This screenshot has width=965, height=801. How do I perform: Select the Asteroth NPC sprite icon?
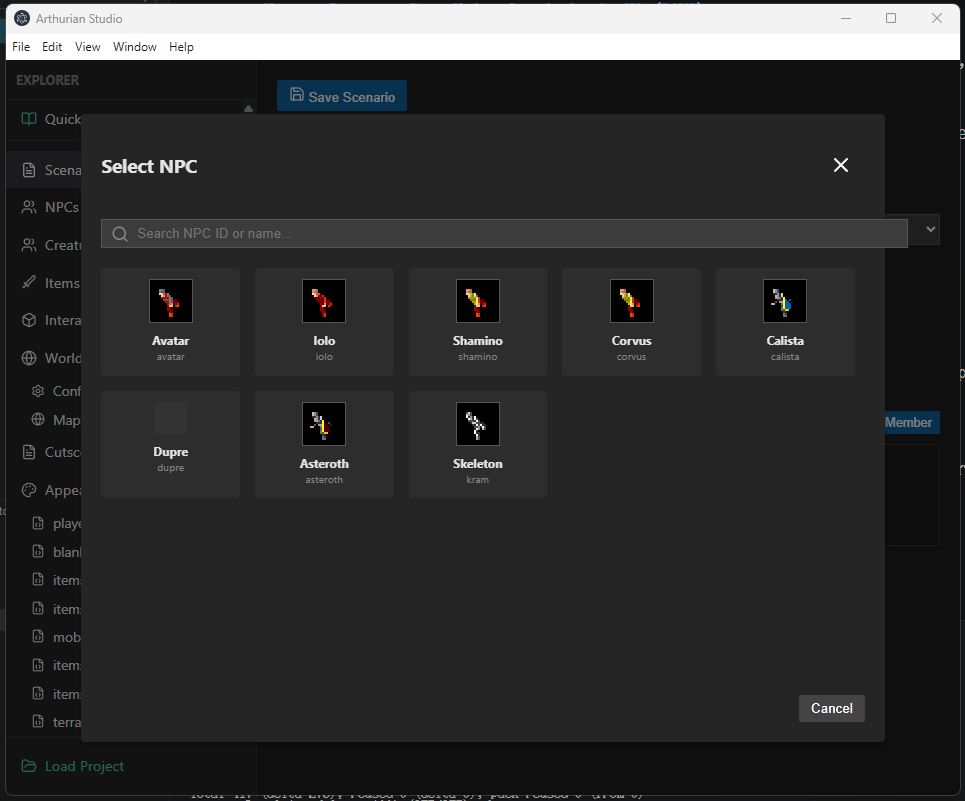pyautogui.click(x=324, y=424)
